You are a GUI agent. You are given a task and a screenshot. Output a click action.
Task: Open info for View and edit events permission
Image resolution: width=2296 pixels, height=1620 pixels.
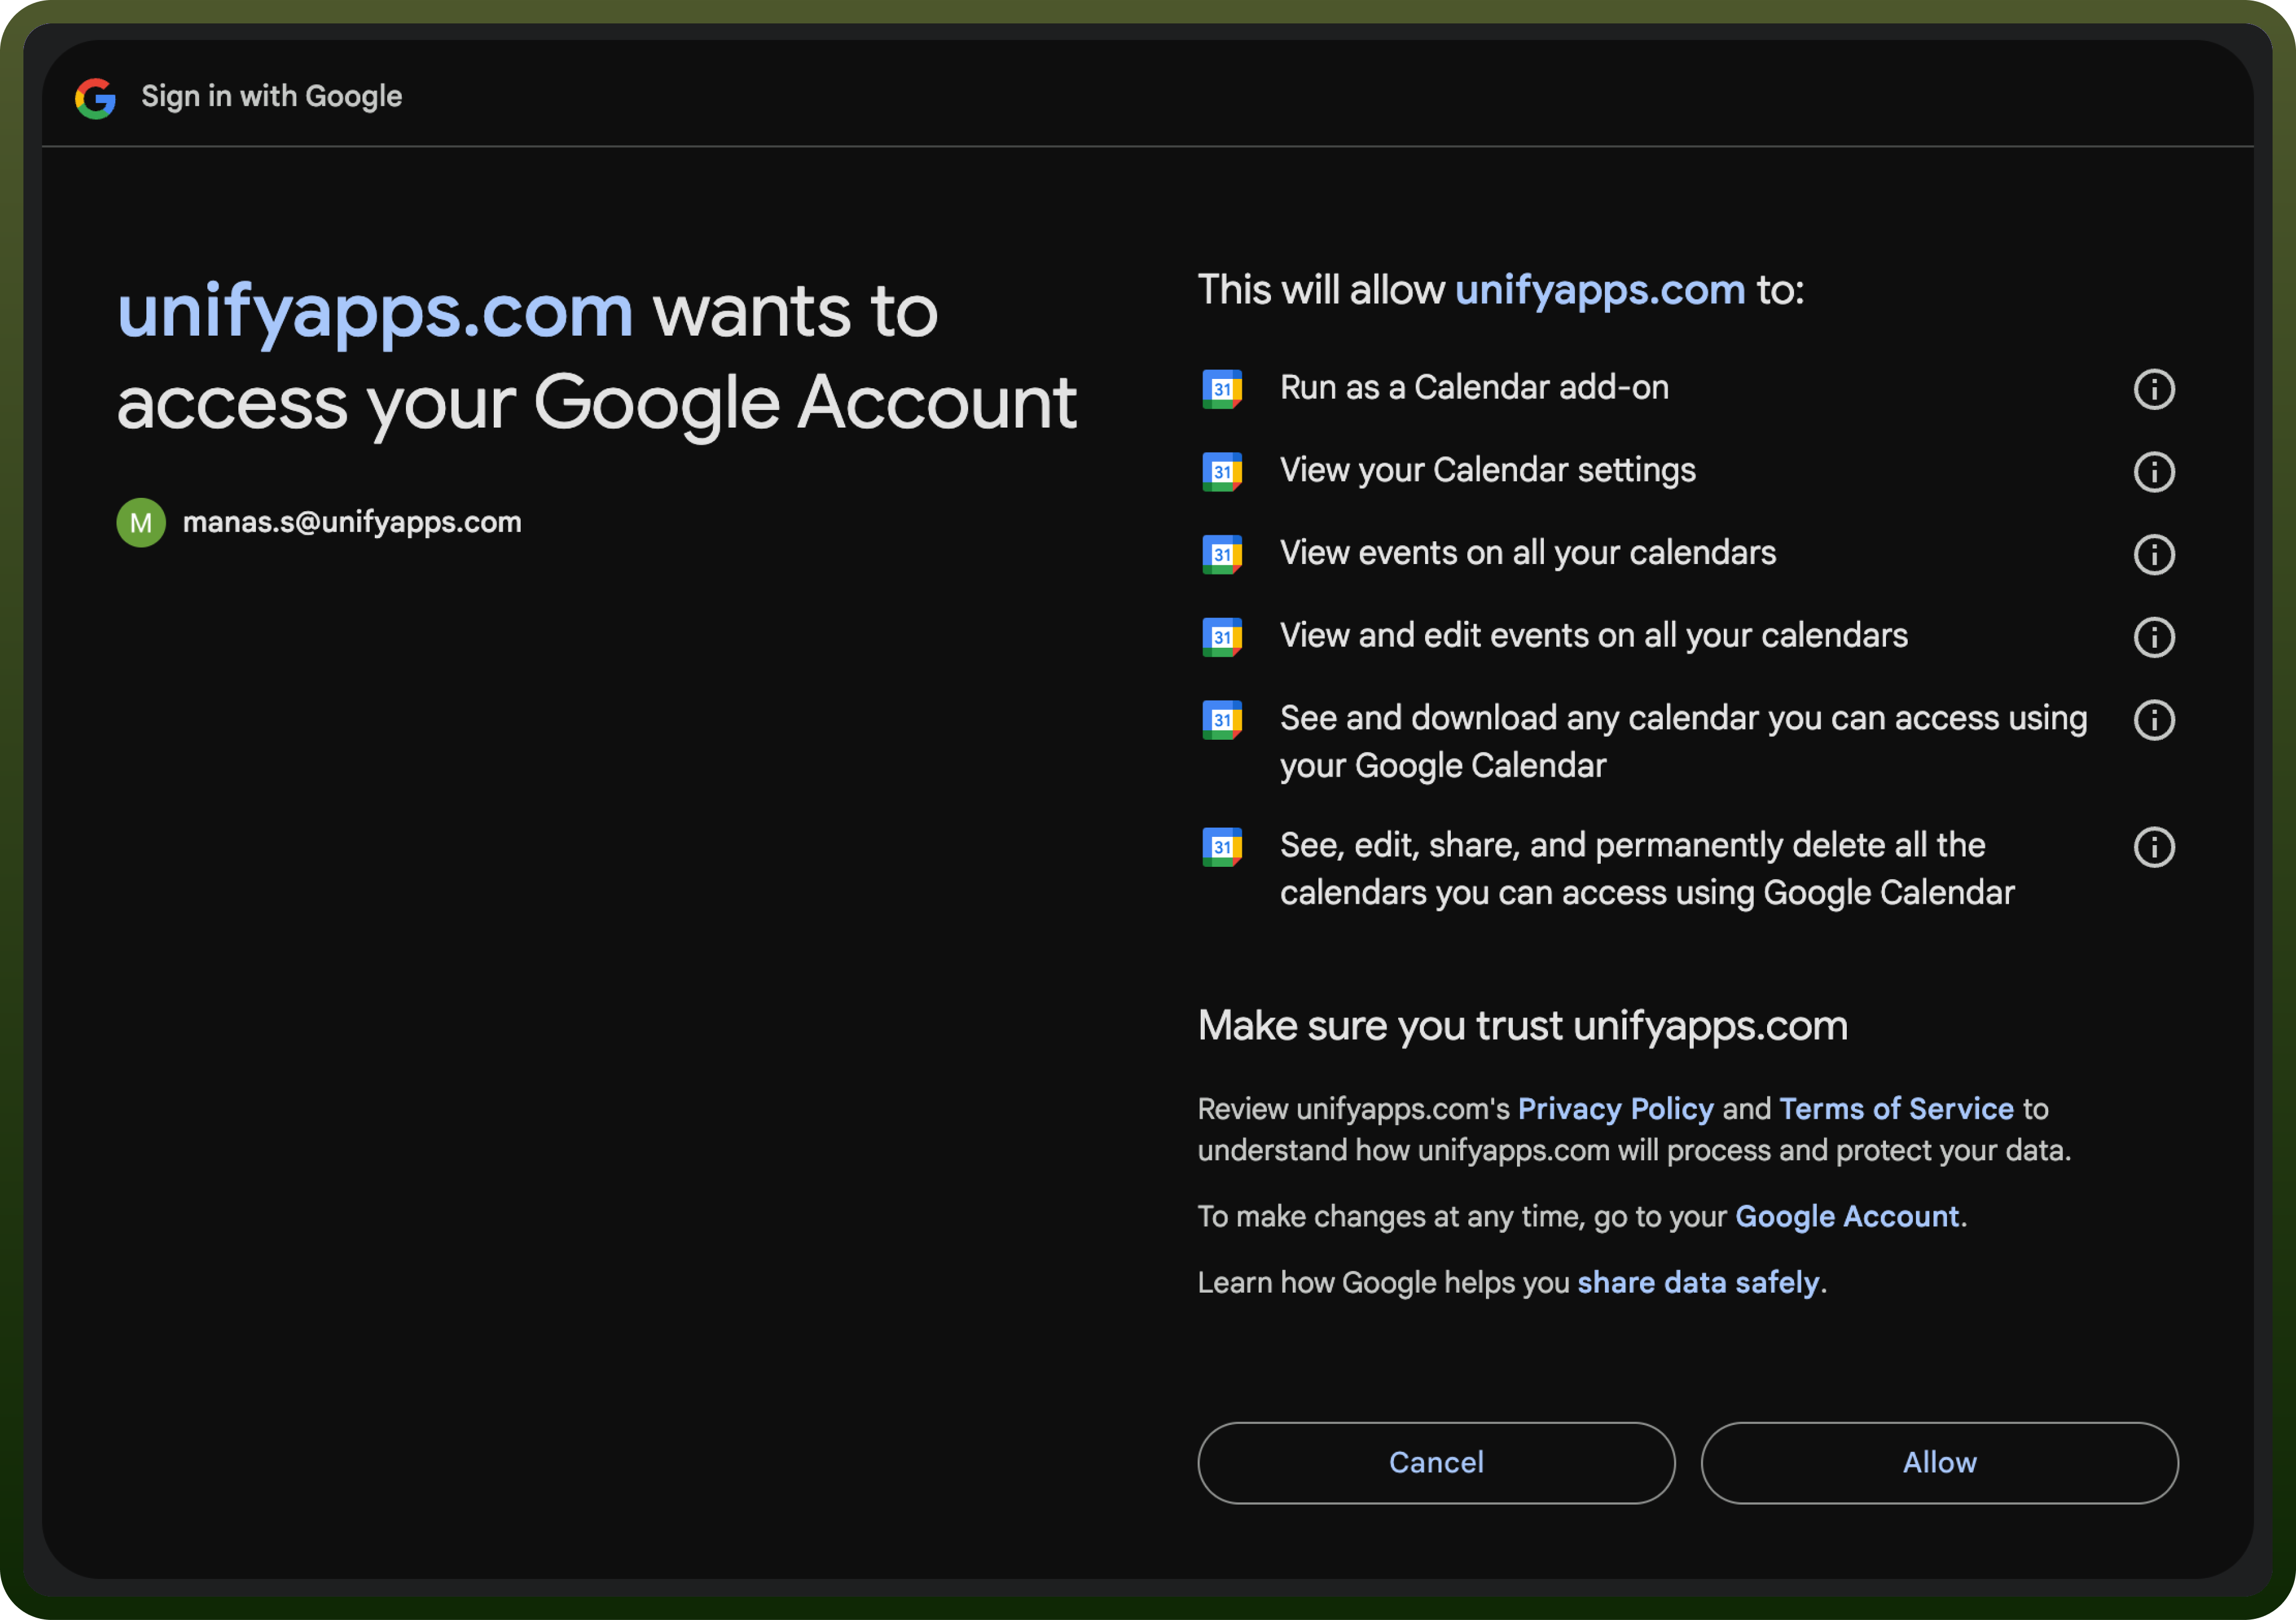(2154, 637)
